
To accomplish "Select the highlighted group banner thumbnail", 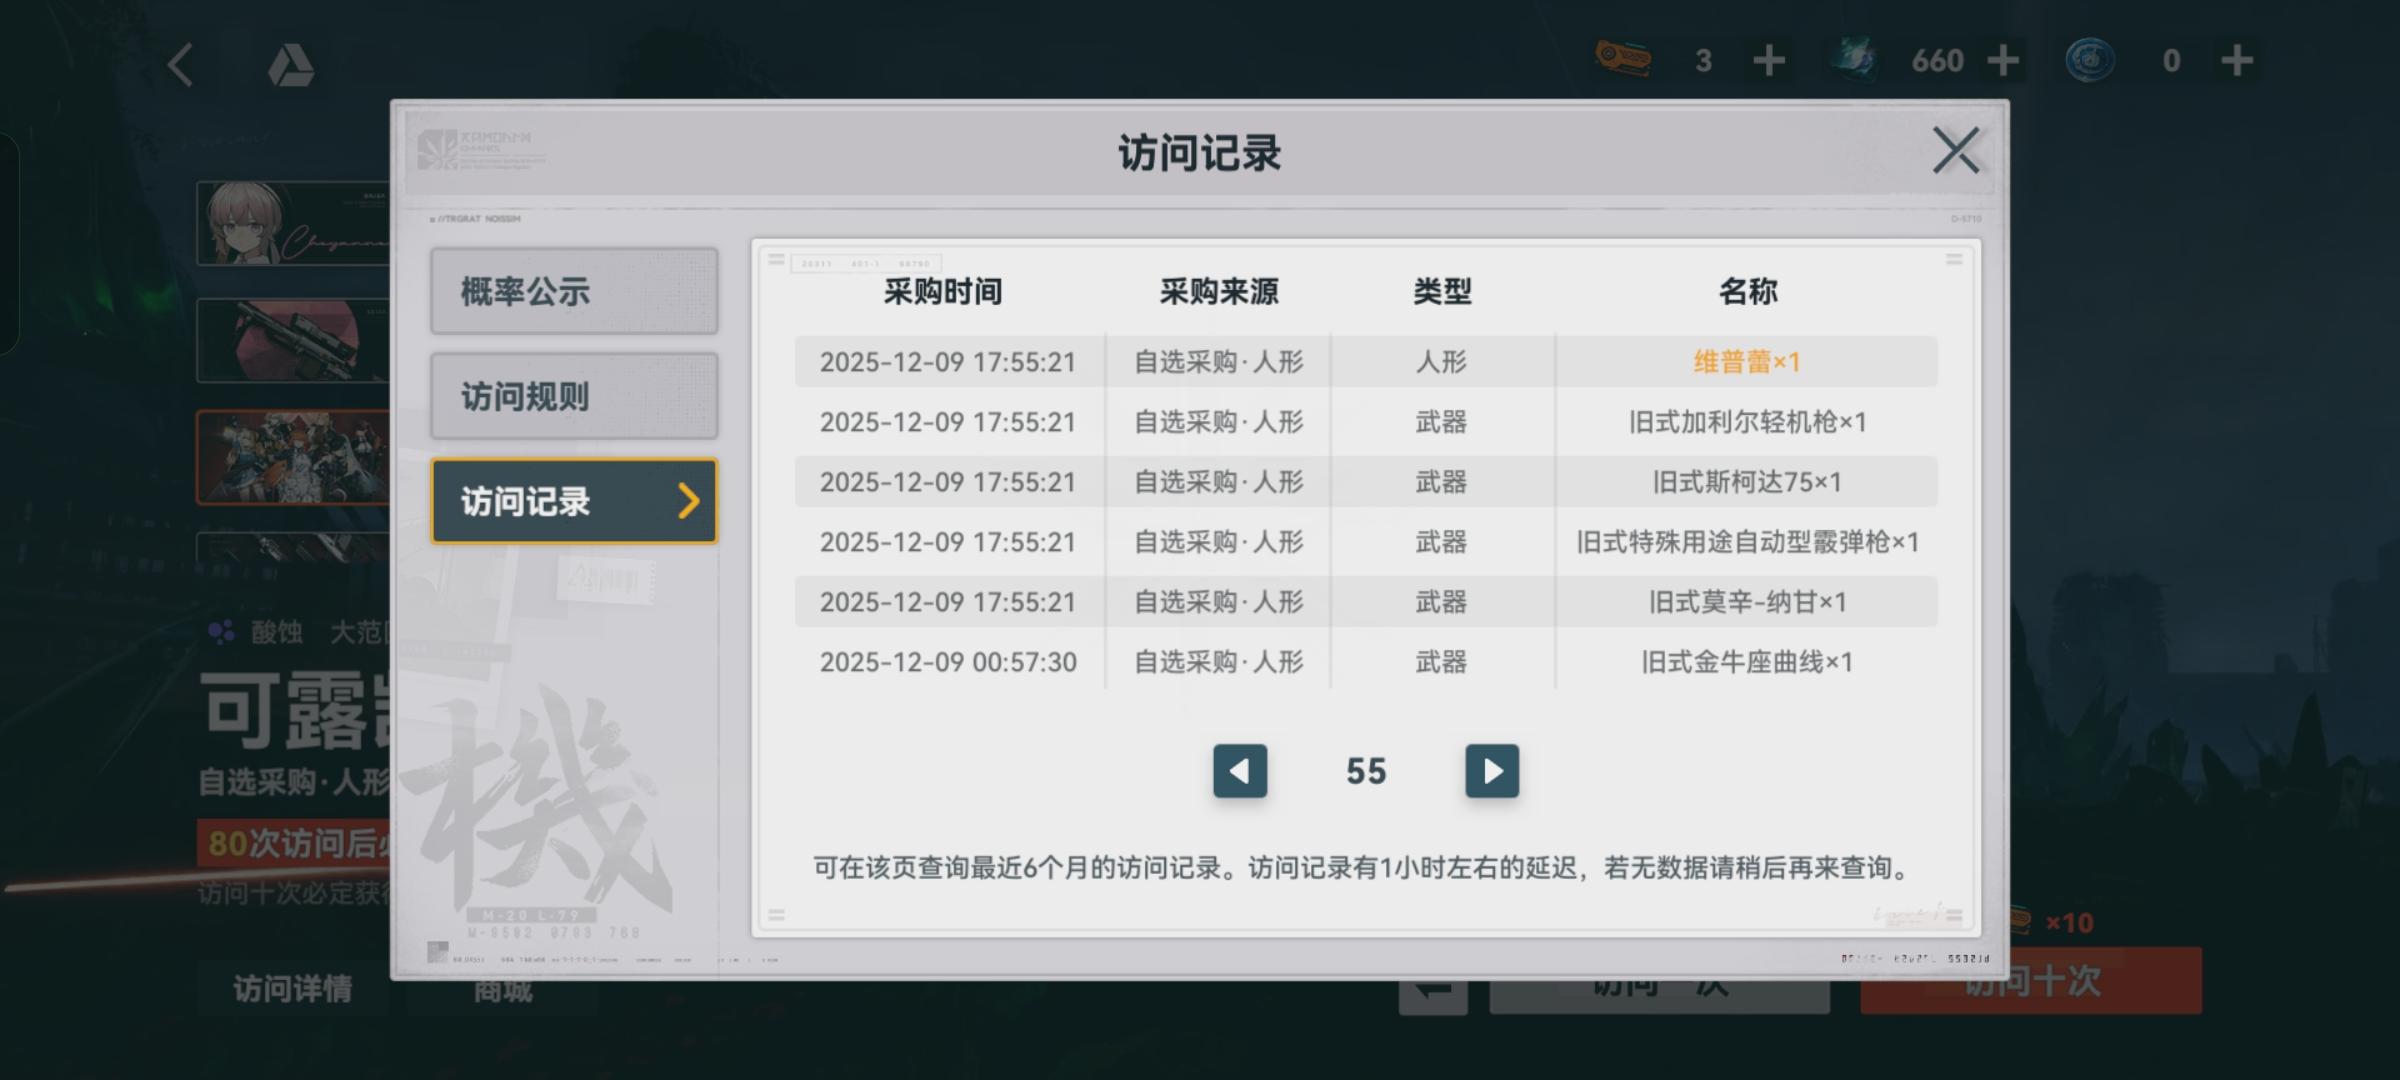I will tap(292, 457).
